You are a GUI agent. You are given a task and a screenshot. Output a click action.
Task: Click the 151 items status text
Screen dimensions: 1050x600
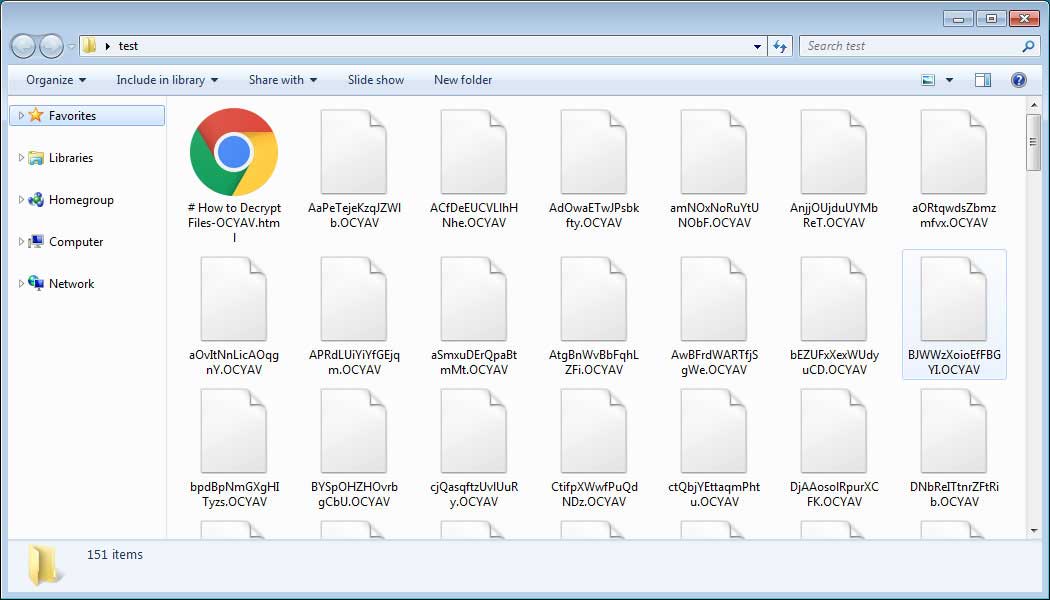click(x=115, y=554)
